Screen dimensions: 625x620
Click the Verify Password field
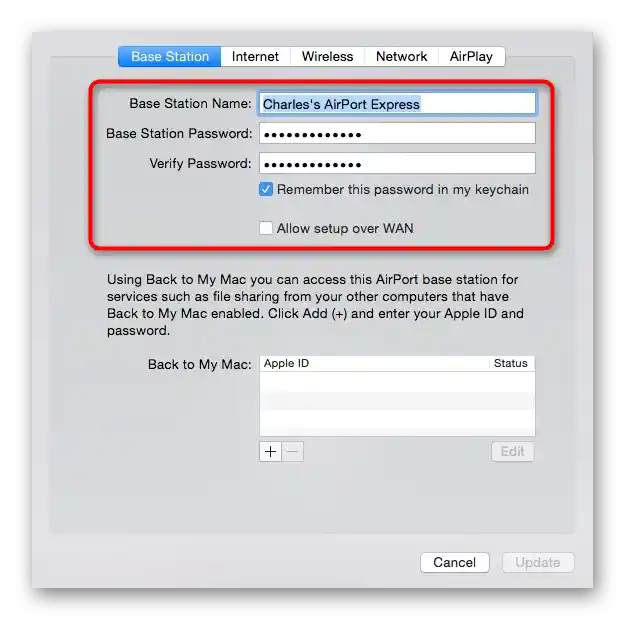397,163
